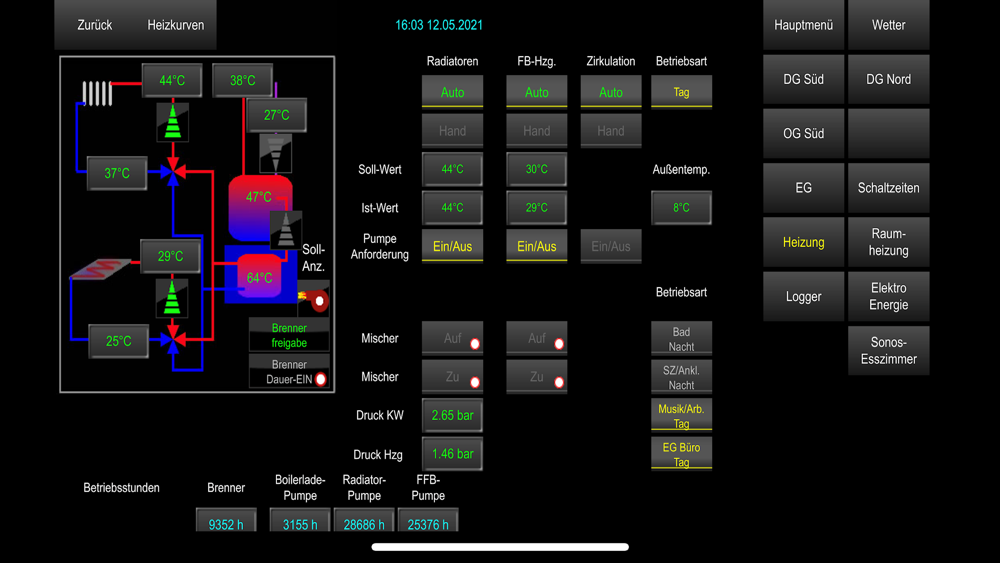Select Radiatoren Mischer Auf

point(452,339)
